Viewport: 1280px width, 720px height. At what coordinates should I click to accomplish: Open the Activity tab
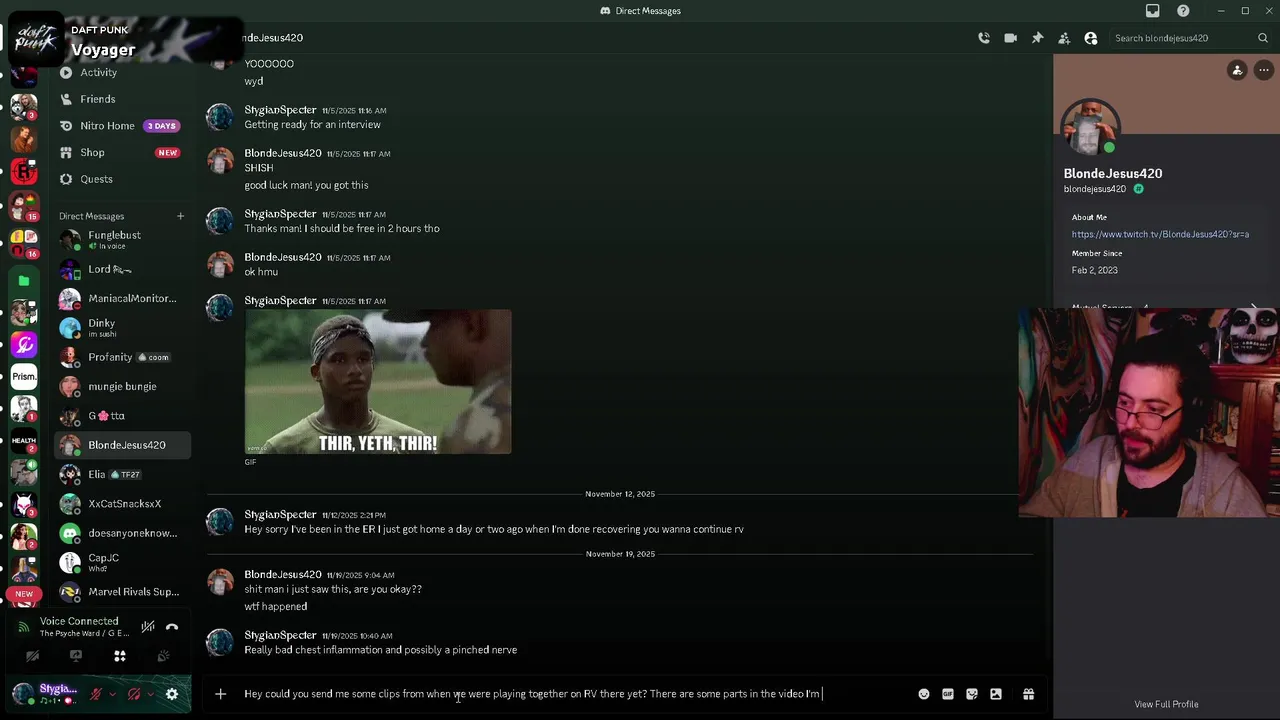coord(122,72)
